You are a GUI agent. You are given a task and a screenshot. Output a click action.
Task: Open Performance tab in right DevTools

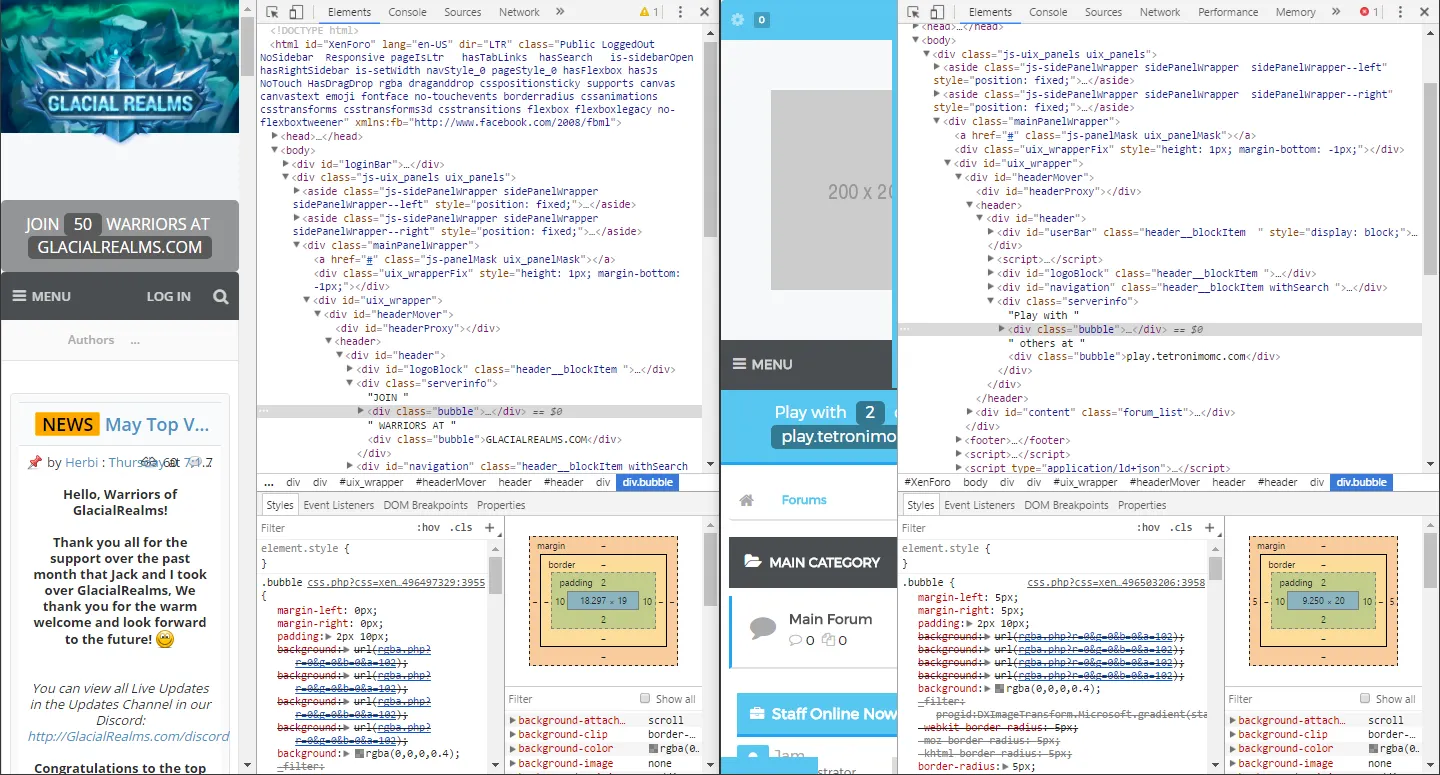coord(1228,12)
